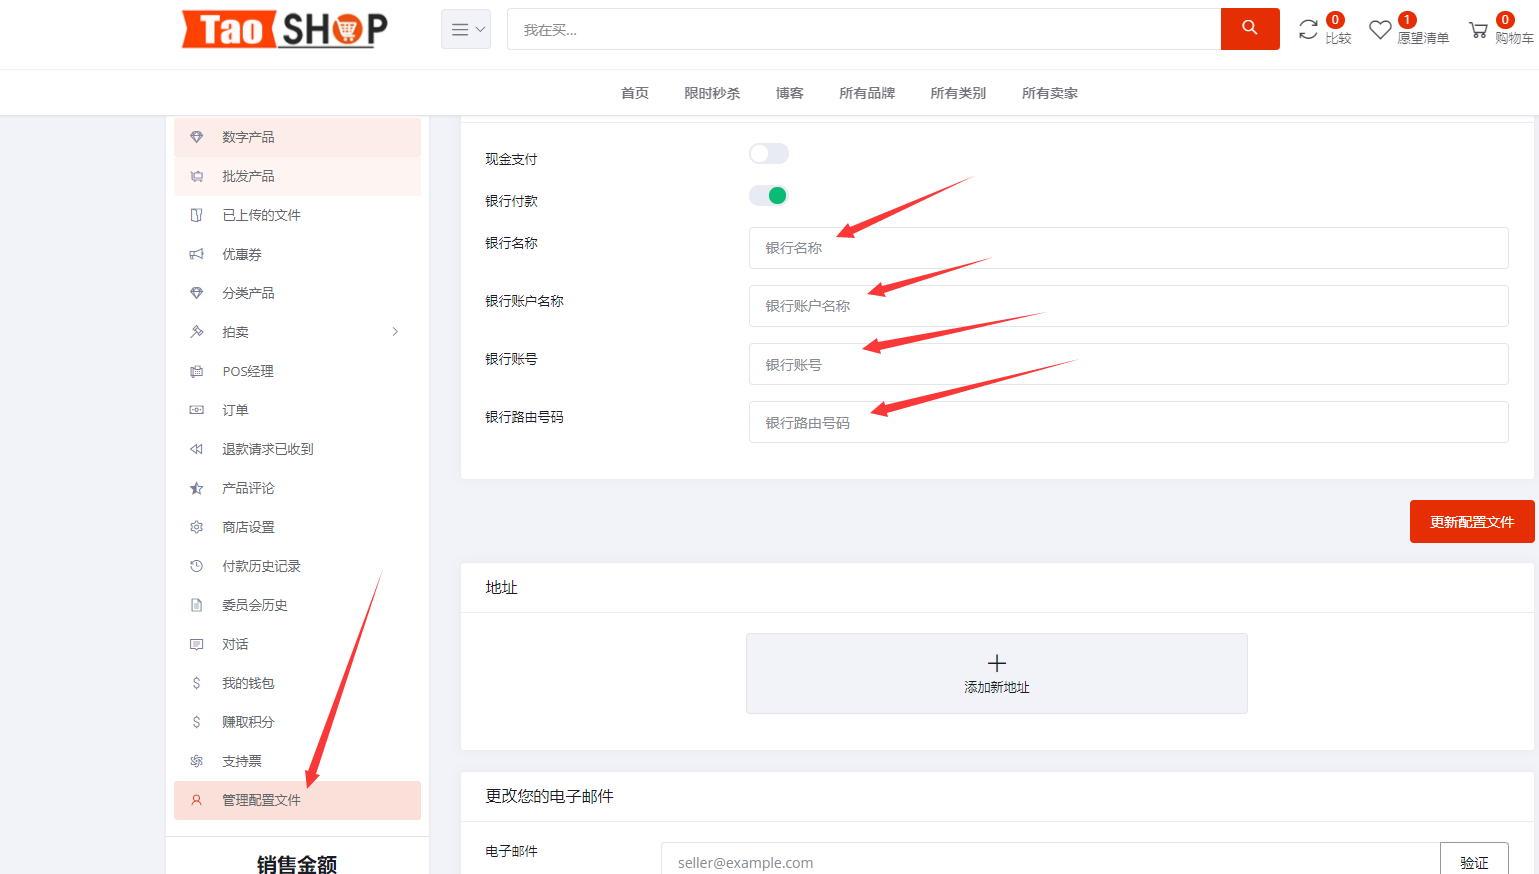This screenshot has height=874, width=1539.
Task: Open the hamburger category dropdown menu
Action: pos(466,30)
